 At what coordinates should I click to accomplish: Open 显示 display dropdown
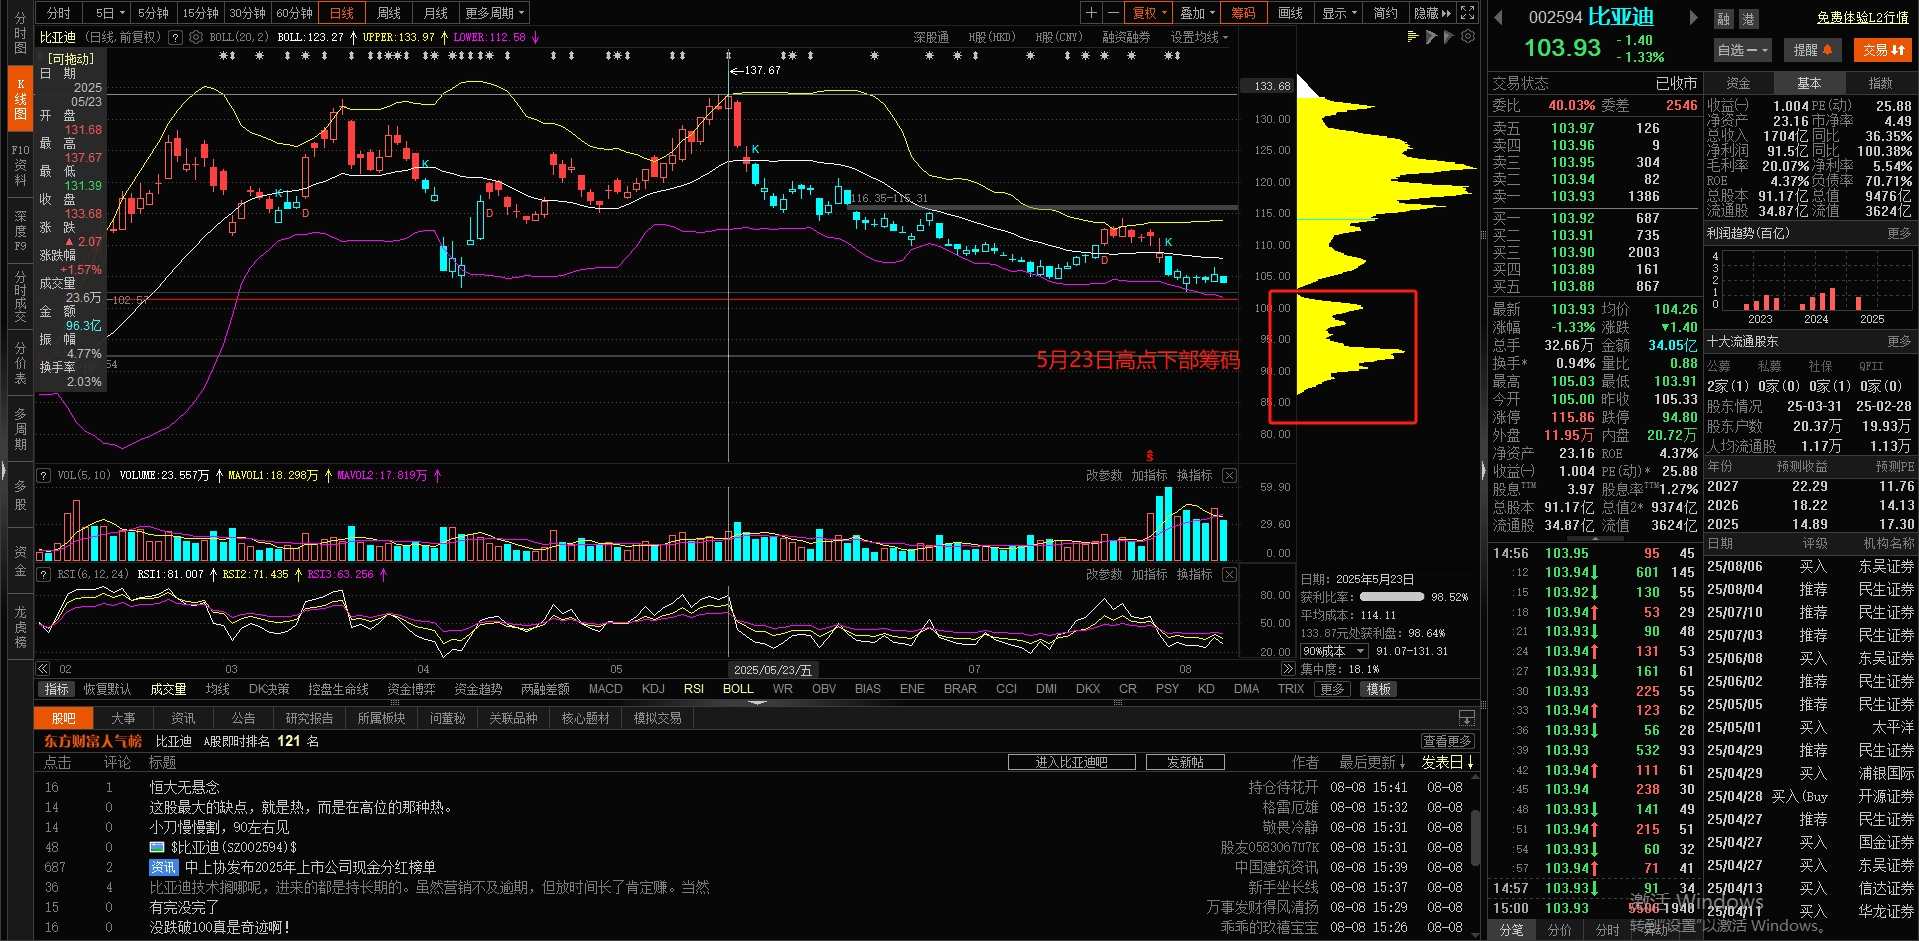pyautogui.click(x=1339, y=13)
